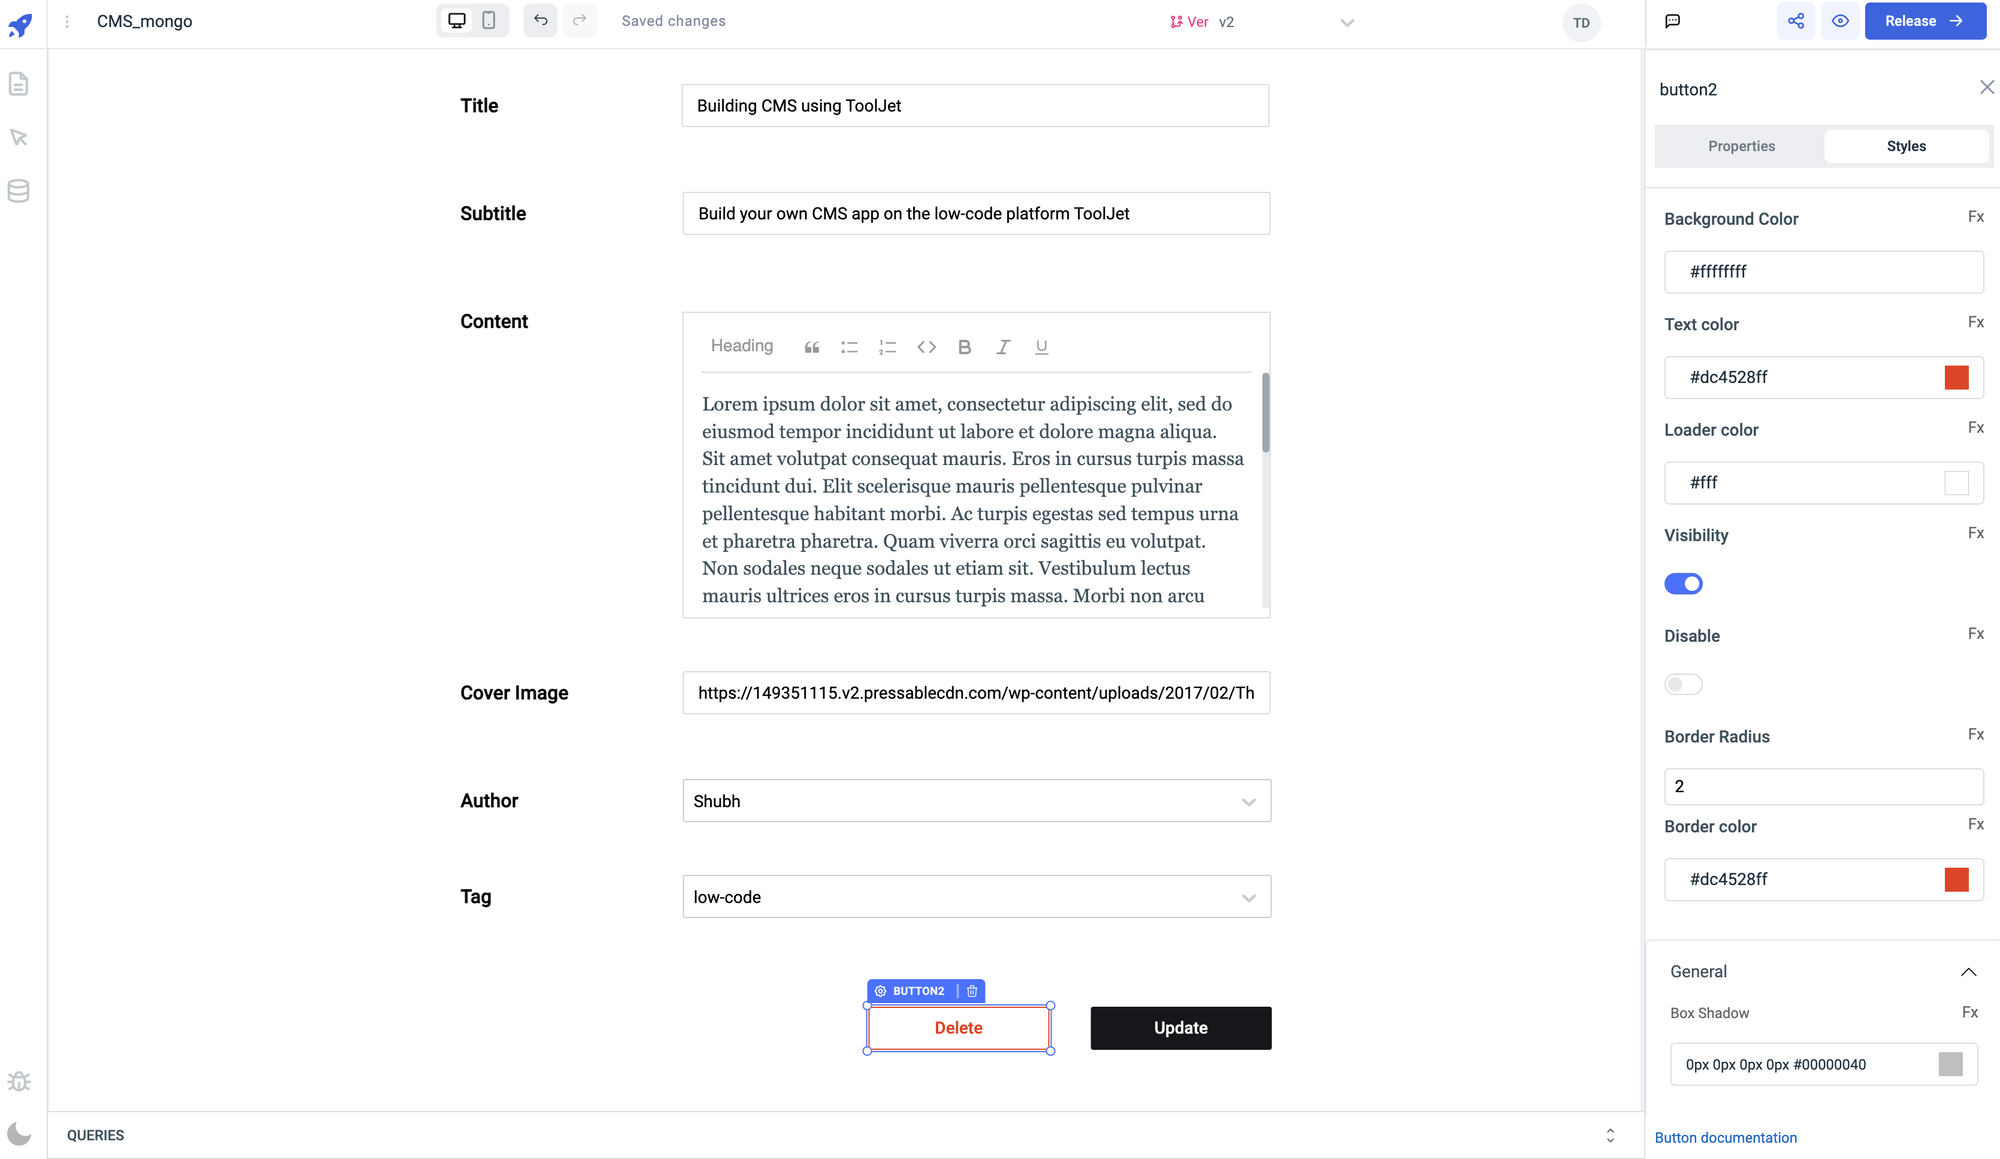Open datasources database icon in sidebar
The image size is (2000, 1159).
point(19,191)
